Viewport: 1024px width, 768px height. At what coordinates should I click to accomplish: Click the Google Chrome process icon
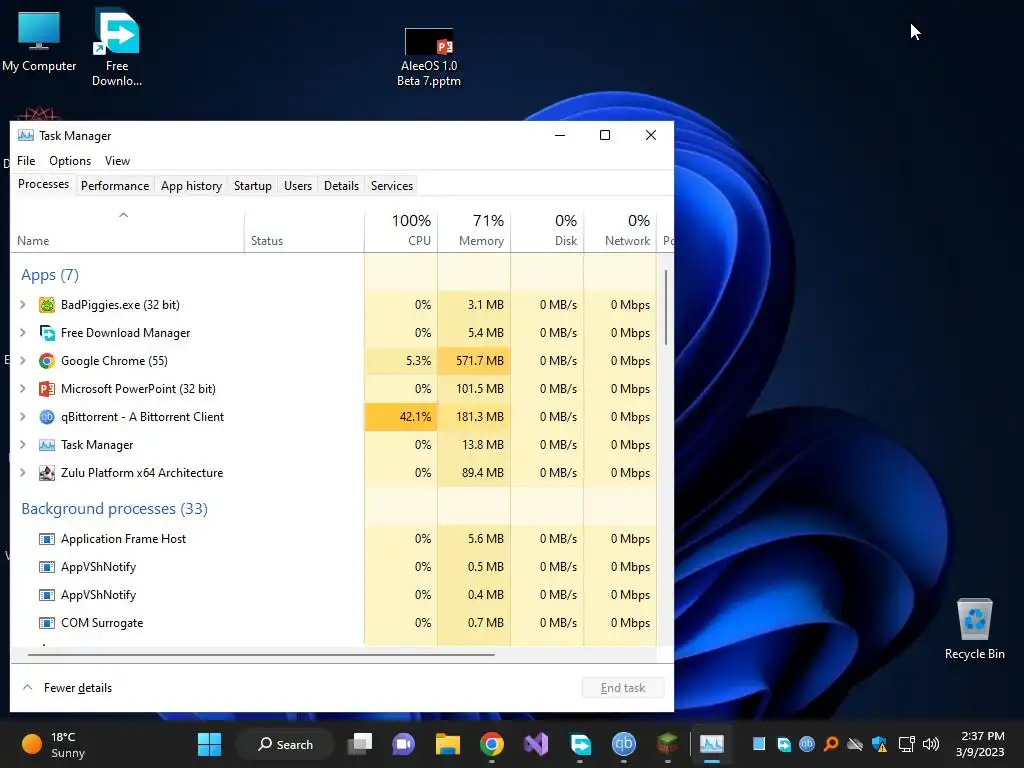coord(46,361)
